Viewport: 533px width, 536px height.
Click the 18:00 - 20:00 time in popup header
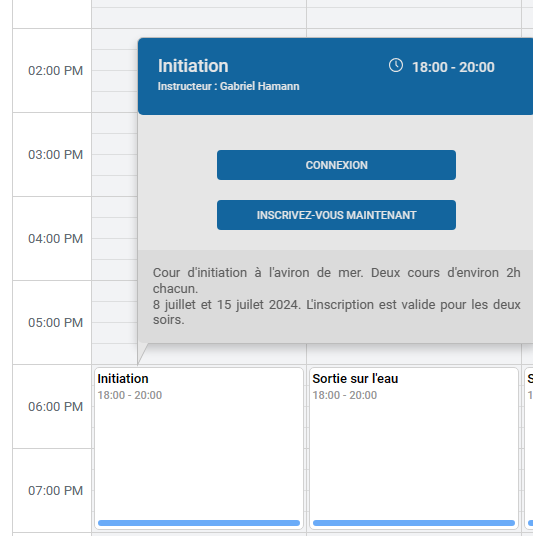pyautogui.click(x=453, y=67)
